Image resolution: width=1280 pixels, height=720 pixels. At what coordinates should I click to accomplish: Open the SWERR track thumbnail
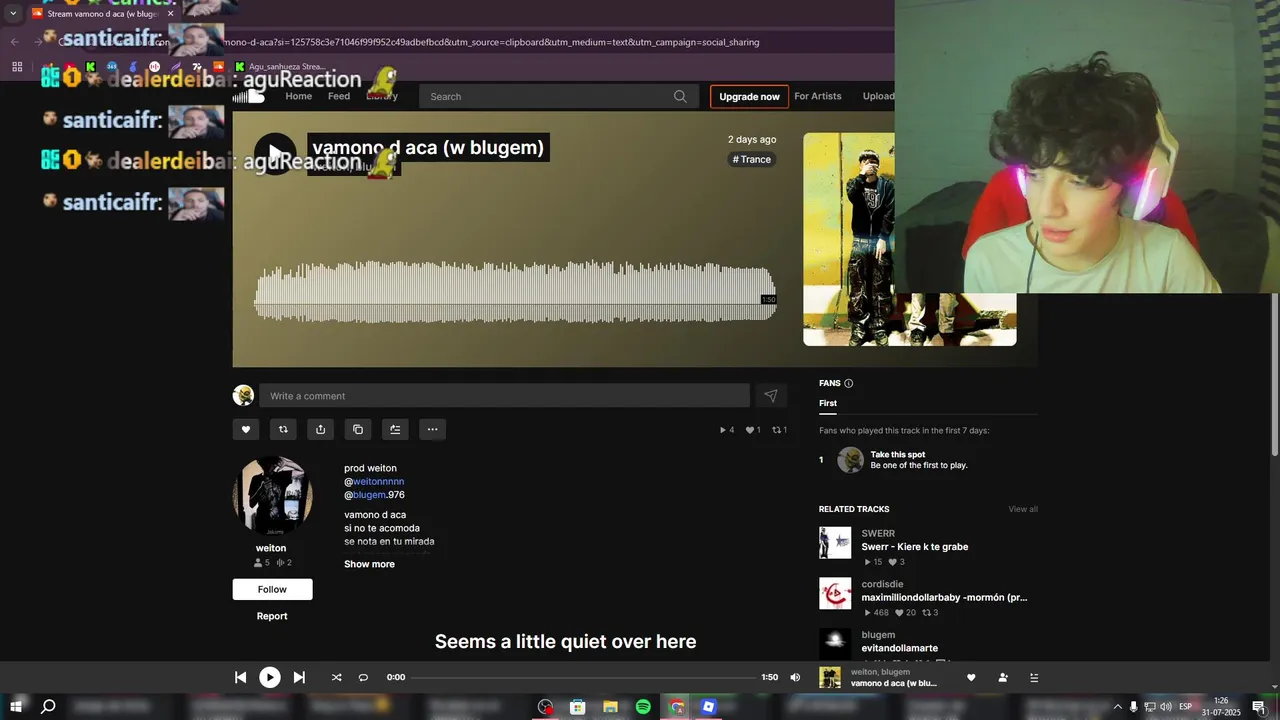tap(835, 543)
